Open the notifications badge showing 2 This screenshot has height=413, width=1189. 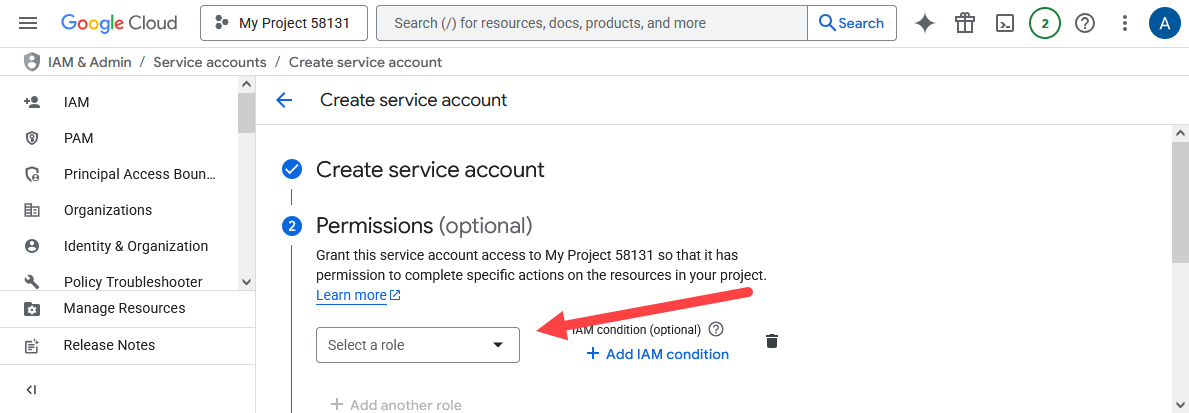point(1045,23)
